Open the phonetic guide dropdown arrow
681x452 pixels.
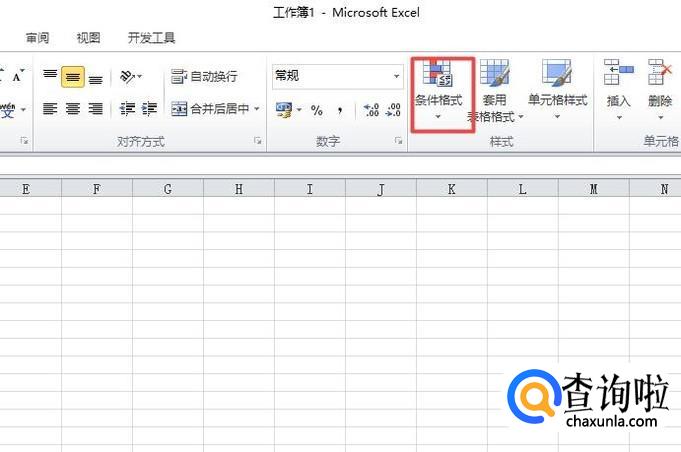coord(23,109)
